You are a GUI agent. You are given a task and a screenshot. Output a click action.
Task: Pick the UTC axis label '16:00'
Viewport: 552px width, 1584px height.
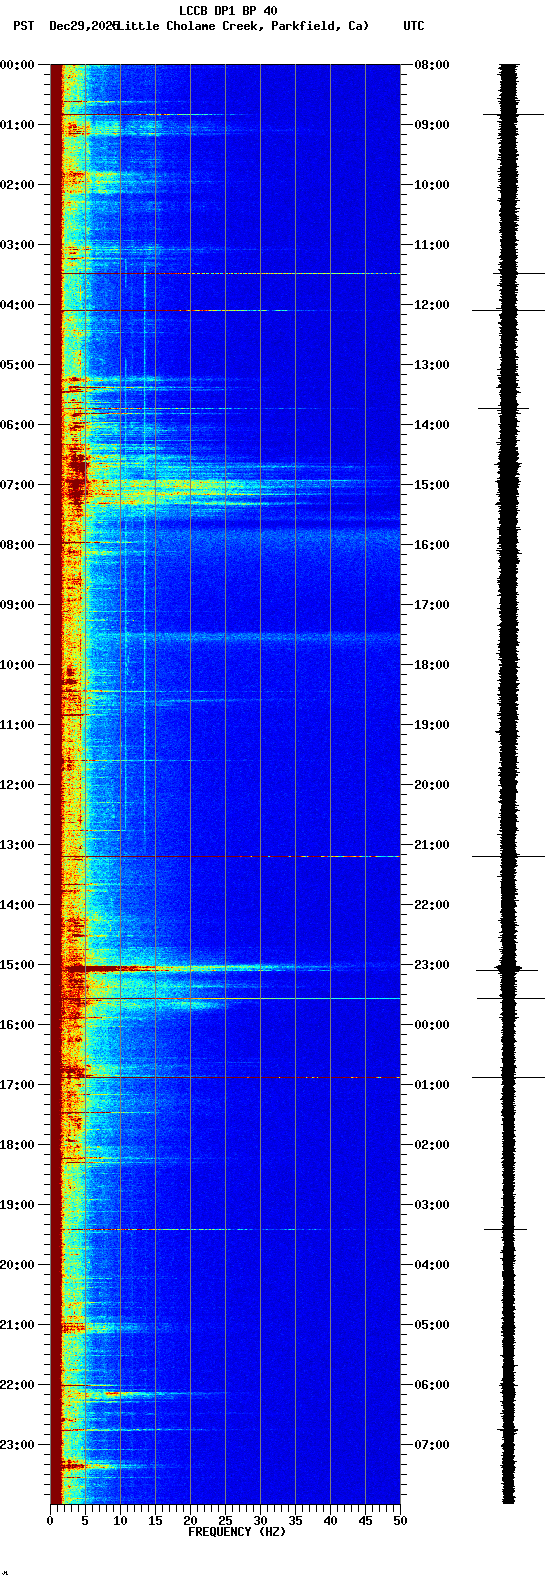pyautogui.click(x=432, y=545)
